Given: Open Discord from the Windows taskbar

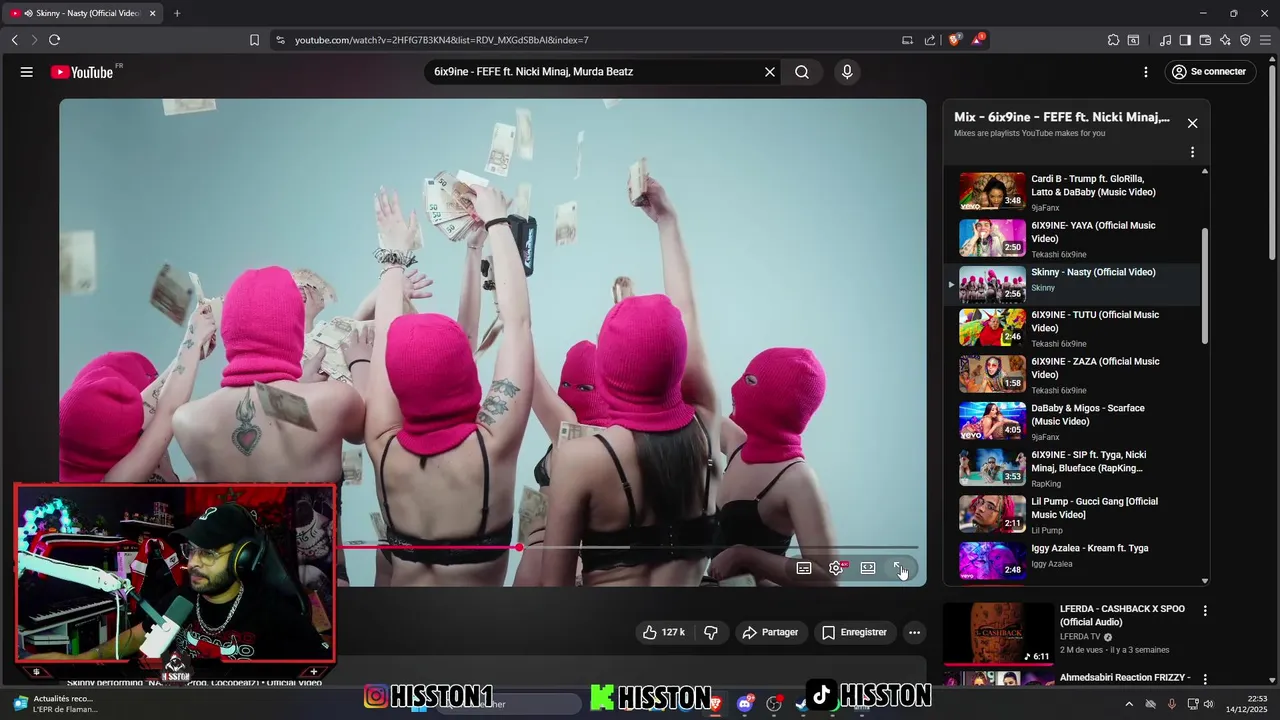Looking at the screenshot, I should [745, 703].
